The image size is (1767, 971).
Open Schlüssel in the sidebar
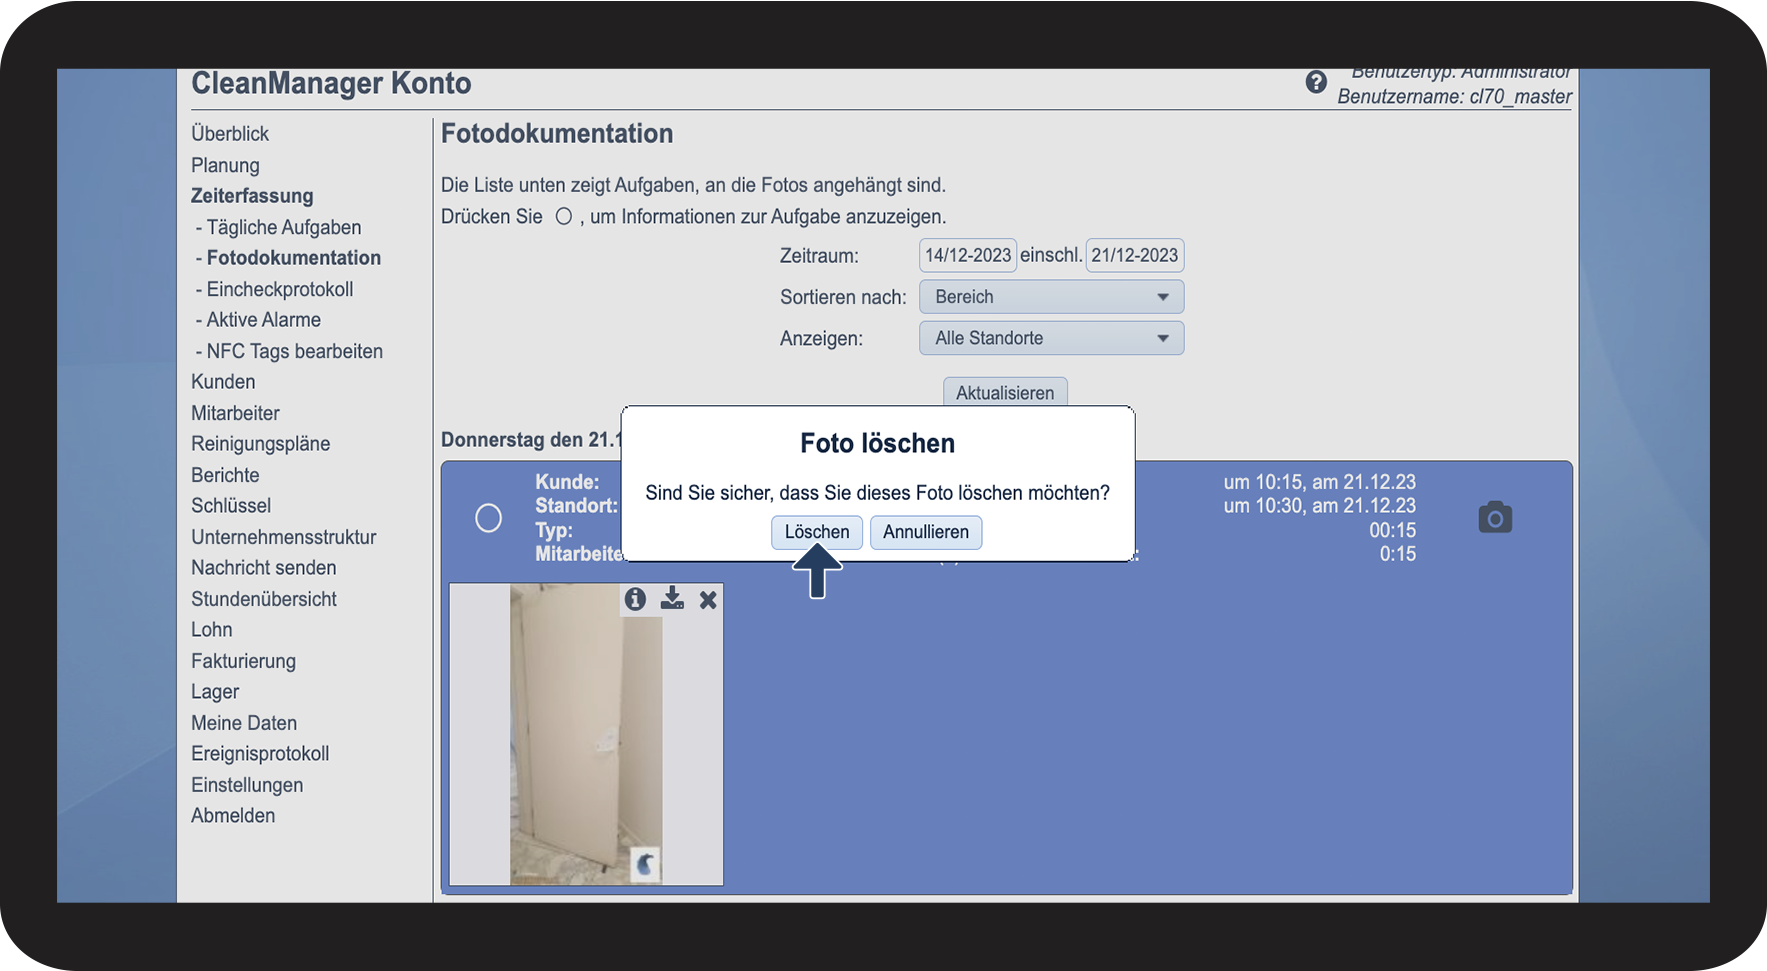point(231,506)
